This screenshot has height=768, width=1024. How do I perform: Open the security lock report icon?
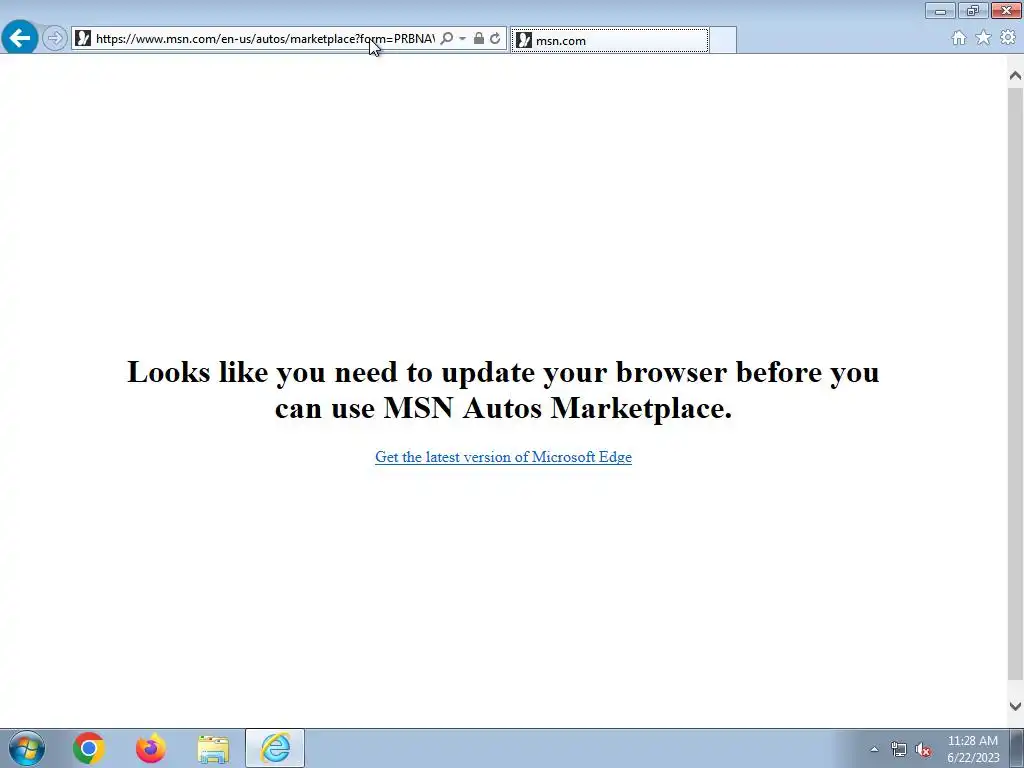pyautogui.click(x=479, y=39)
